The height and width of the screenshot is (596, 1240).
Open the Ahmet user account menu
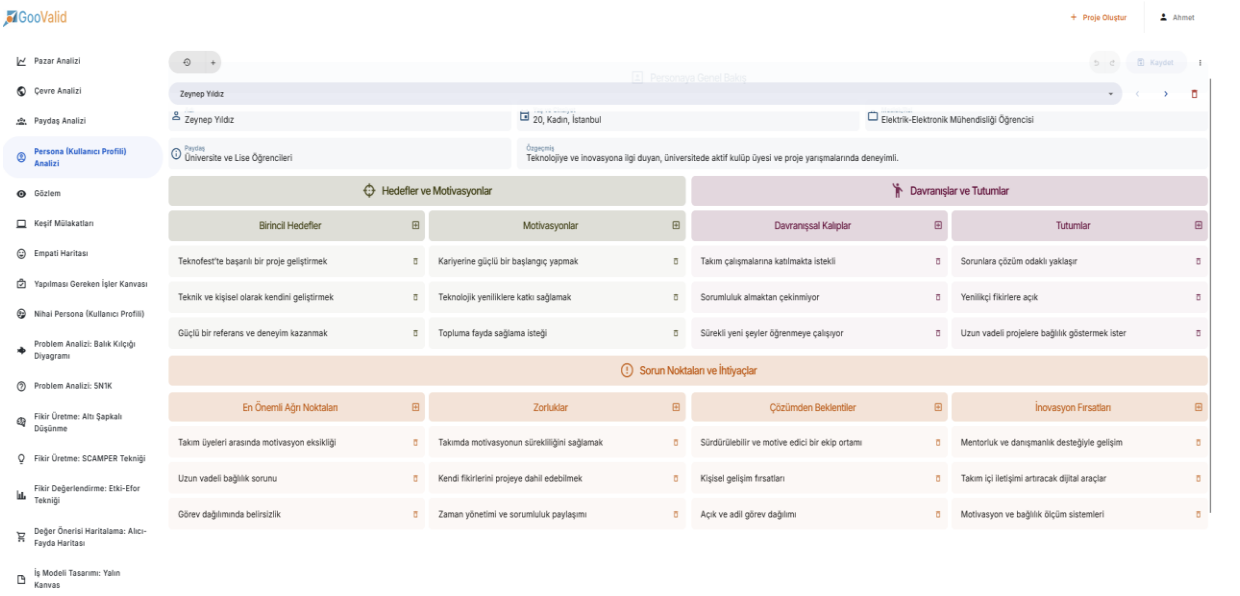1177,18
